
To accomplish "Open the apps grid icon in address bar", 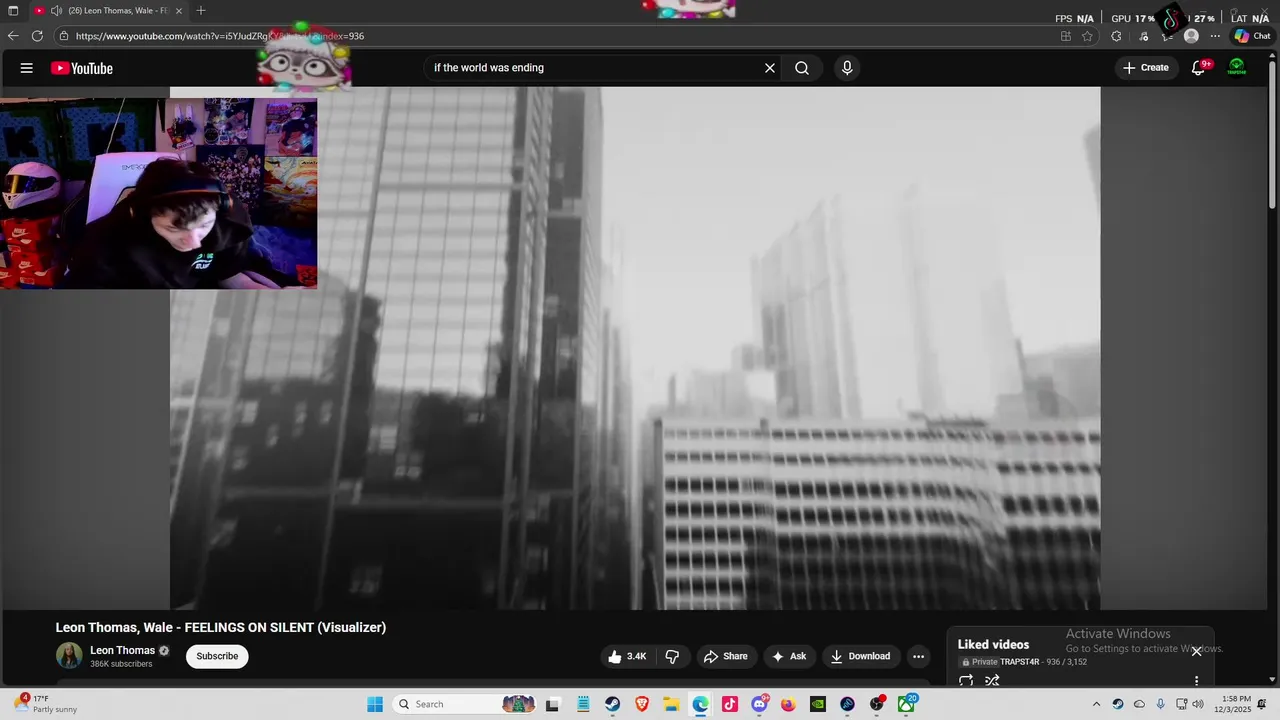I will (1066, 36).
